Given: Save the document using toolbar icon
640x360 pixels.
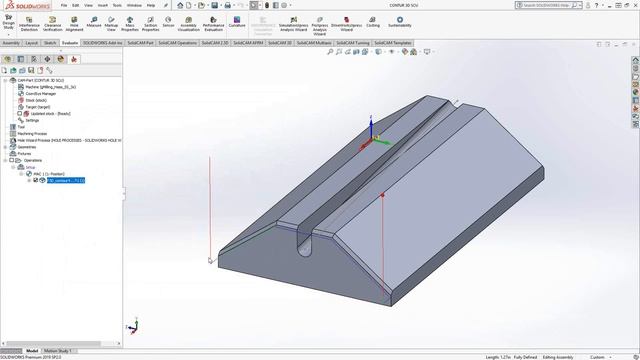Looking at the screenshot, I should [x=215, y=5].
